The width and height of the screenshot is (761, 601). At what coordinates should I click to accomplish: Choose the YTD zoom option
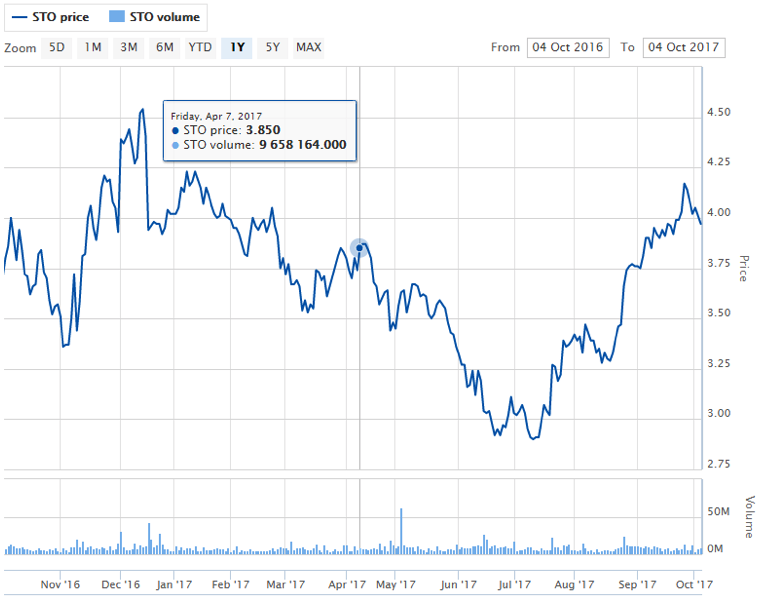coord(200,47)
